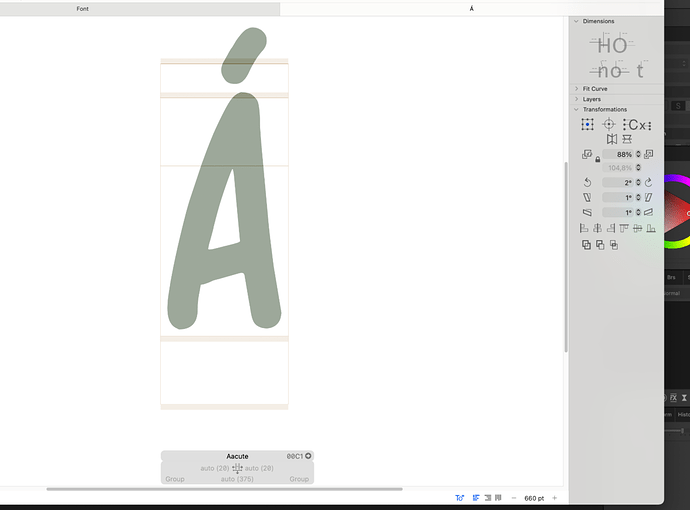The width and height of the screenshot is (690, 510).
Task: Zoom out with the minus button
Action: pos(514,498)
